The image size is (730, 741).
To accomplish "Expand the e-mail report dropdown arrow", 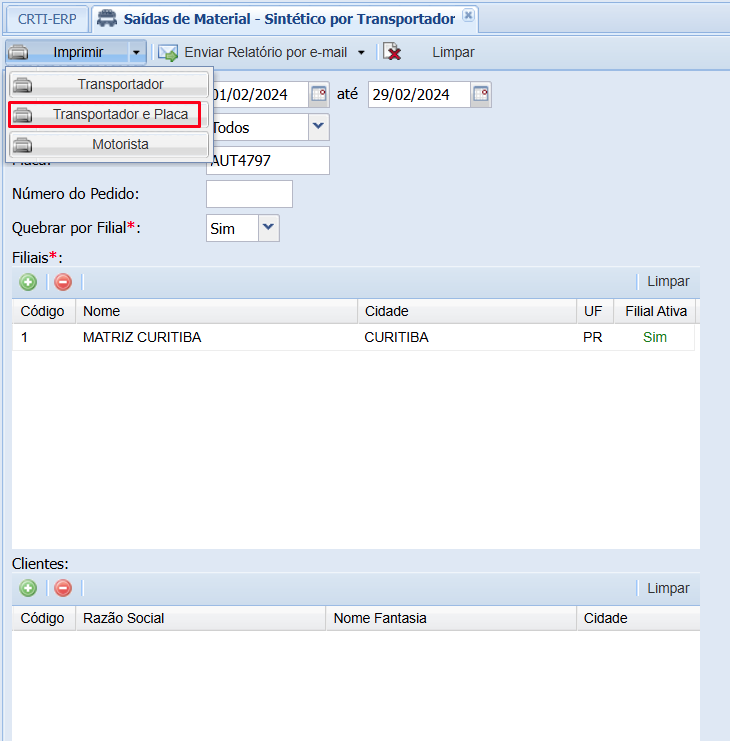I will click(x=361, y=52).
